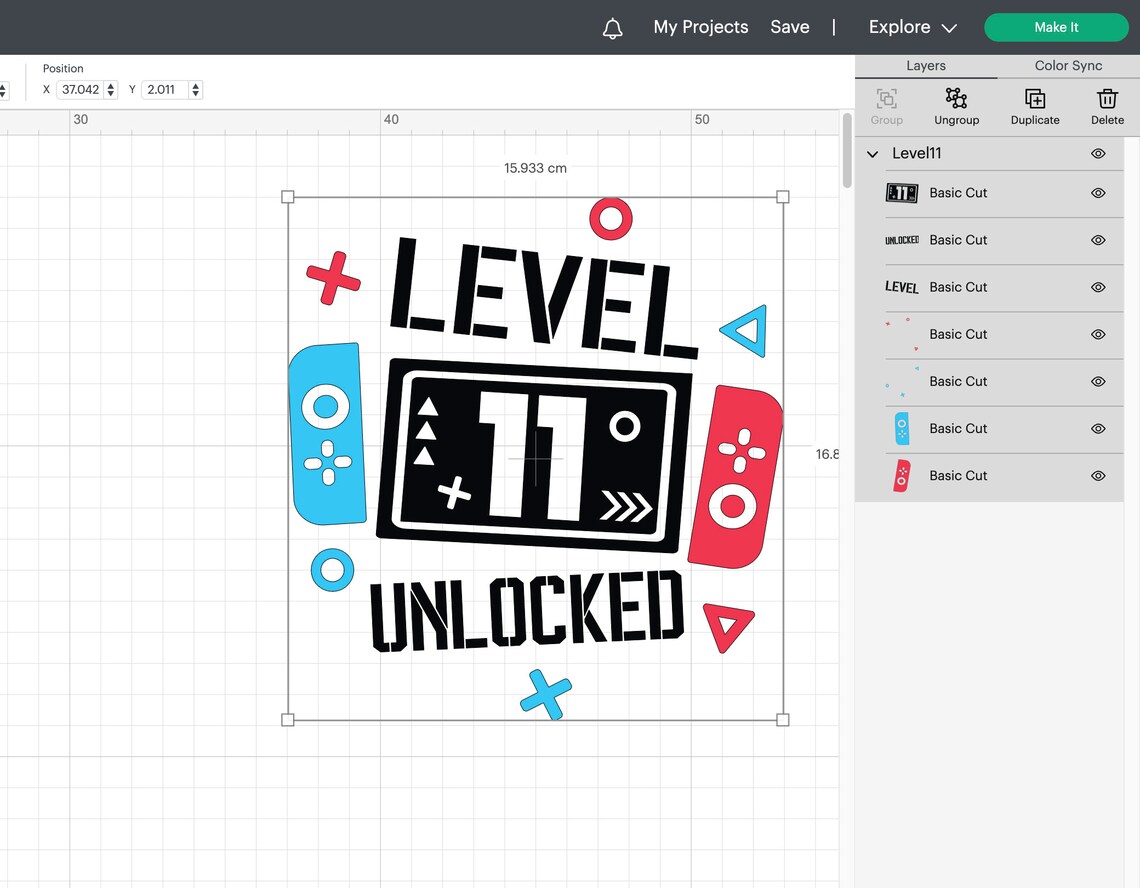This screenshot has width=1140, height=888.
Task: Select the Ungroup icon
Action: click(x=956, y=100)
